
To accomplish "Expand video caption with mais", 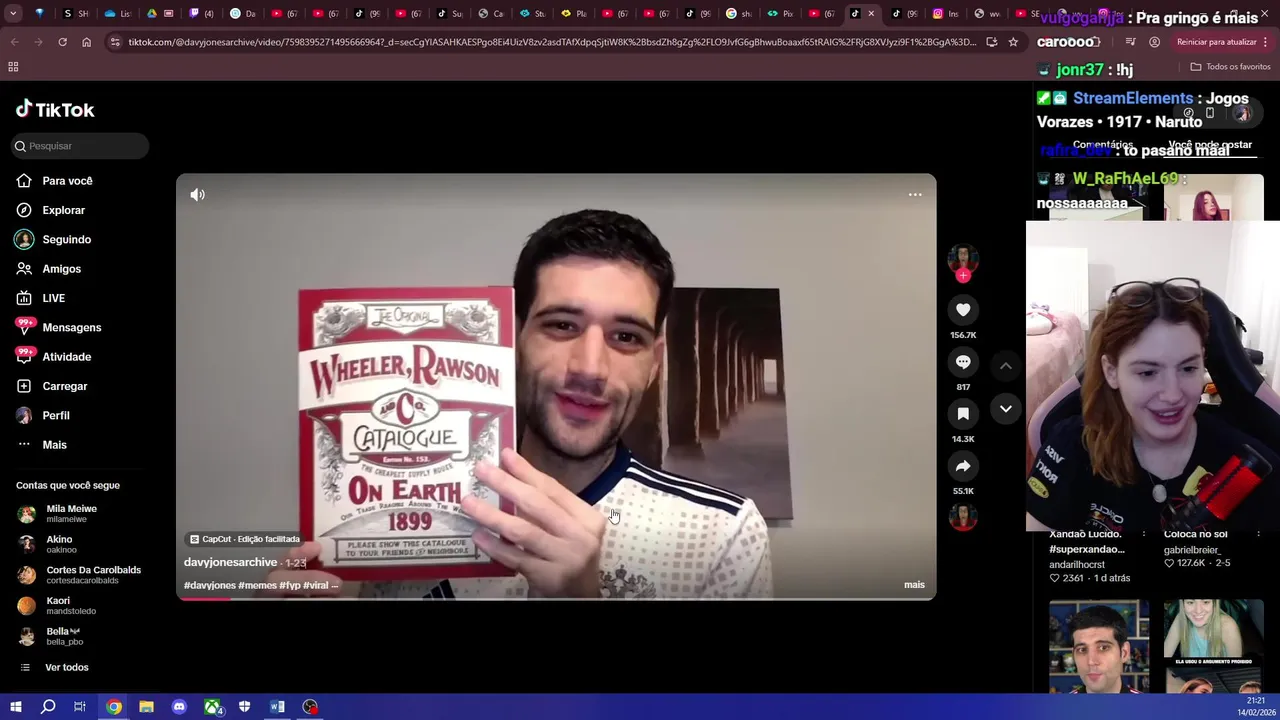I will tap(914, 585).
